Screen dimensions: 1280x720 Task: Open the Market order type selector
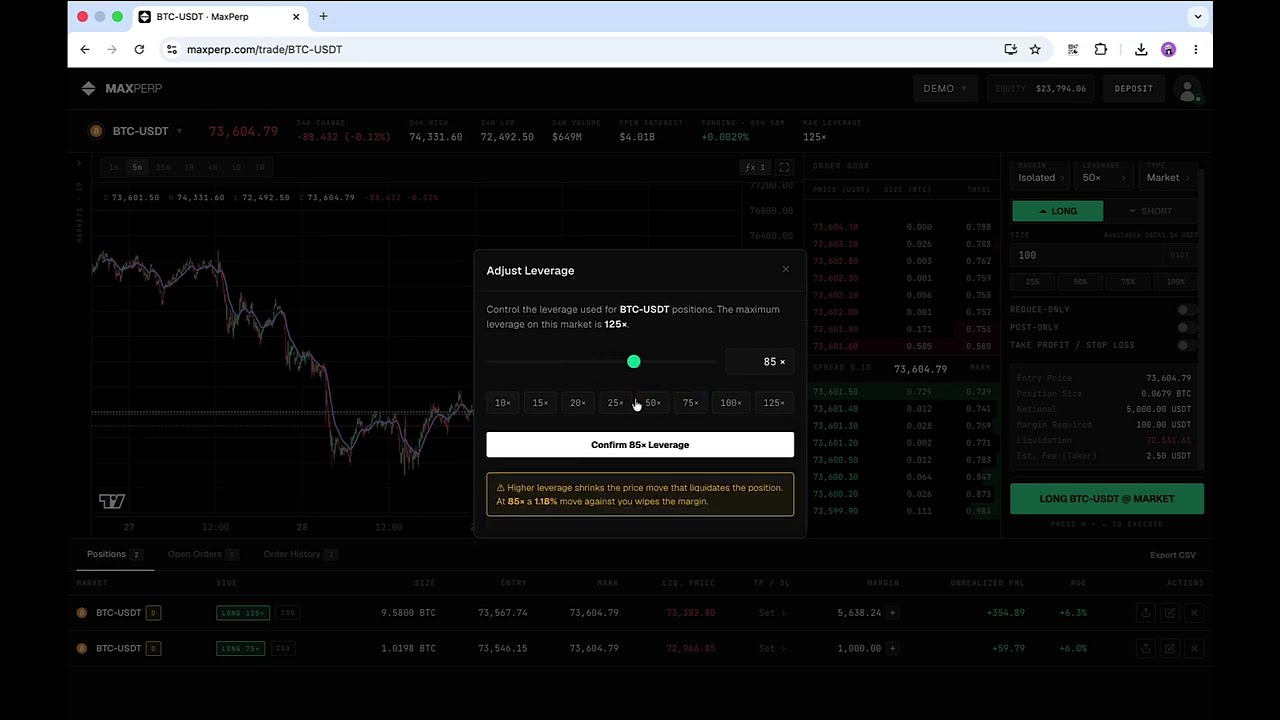click(x=1167, y=177)
